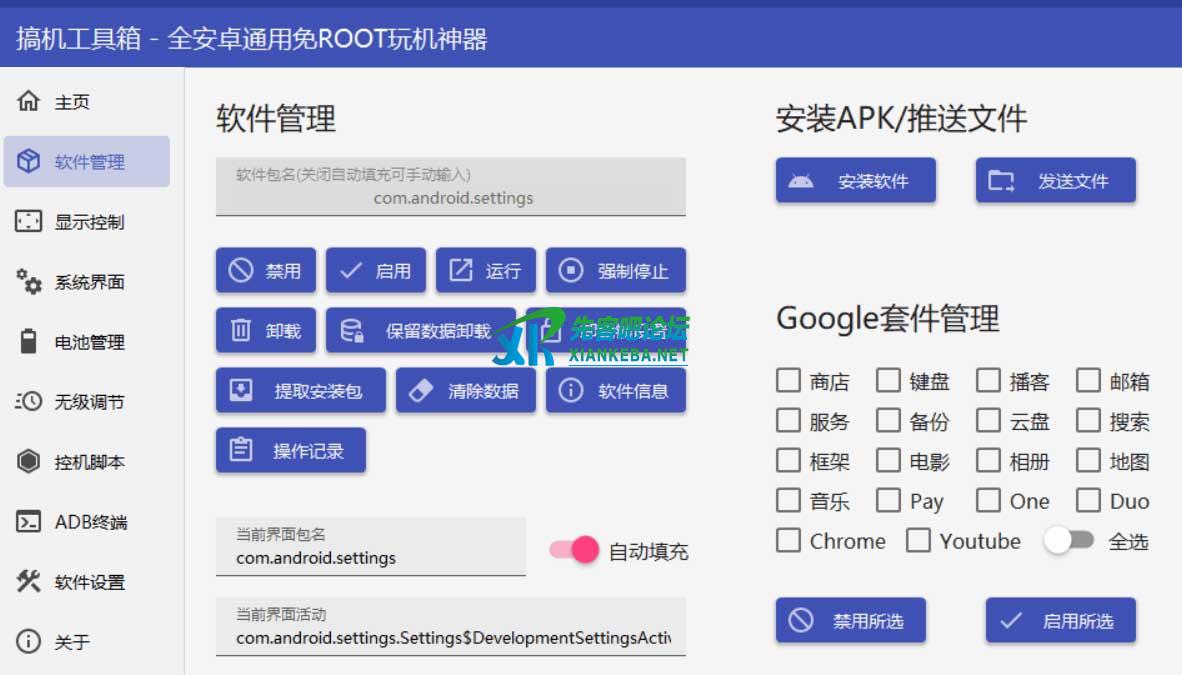Click the folder icon on 发送文件 button
The image size is (1182, 675).
tap(1001, 181)
